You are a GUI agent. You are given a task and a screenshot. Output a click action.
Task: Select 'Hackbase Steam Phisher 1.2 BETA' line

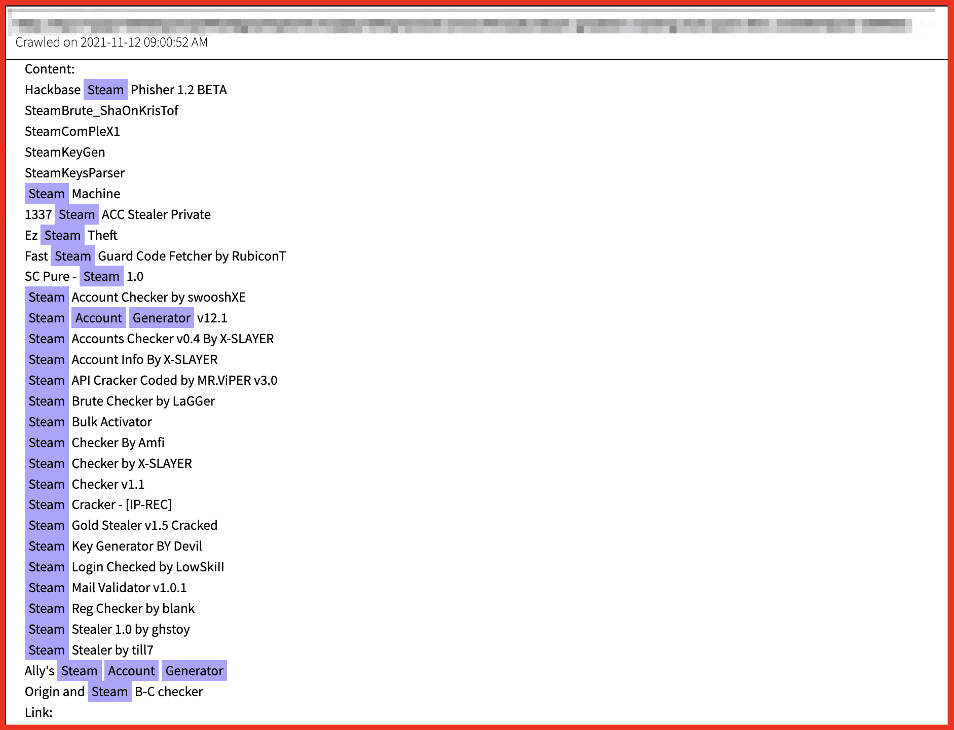tap(126, 89)
